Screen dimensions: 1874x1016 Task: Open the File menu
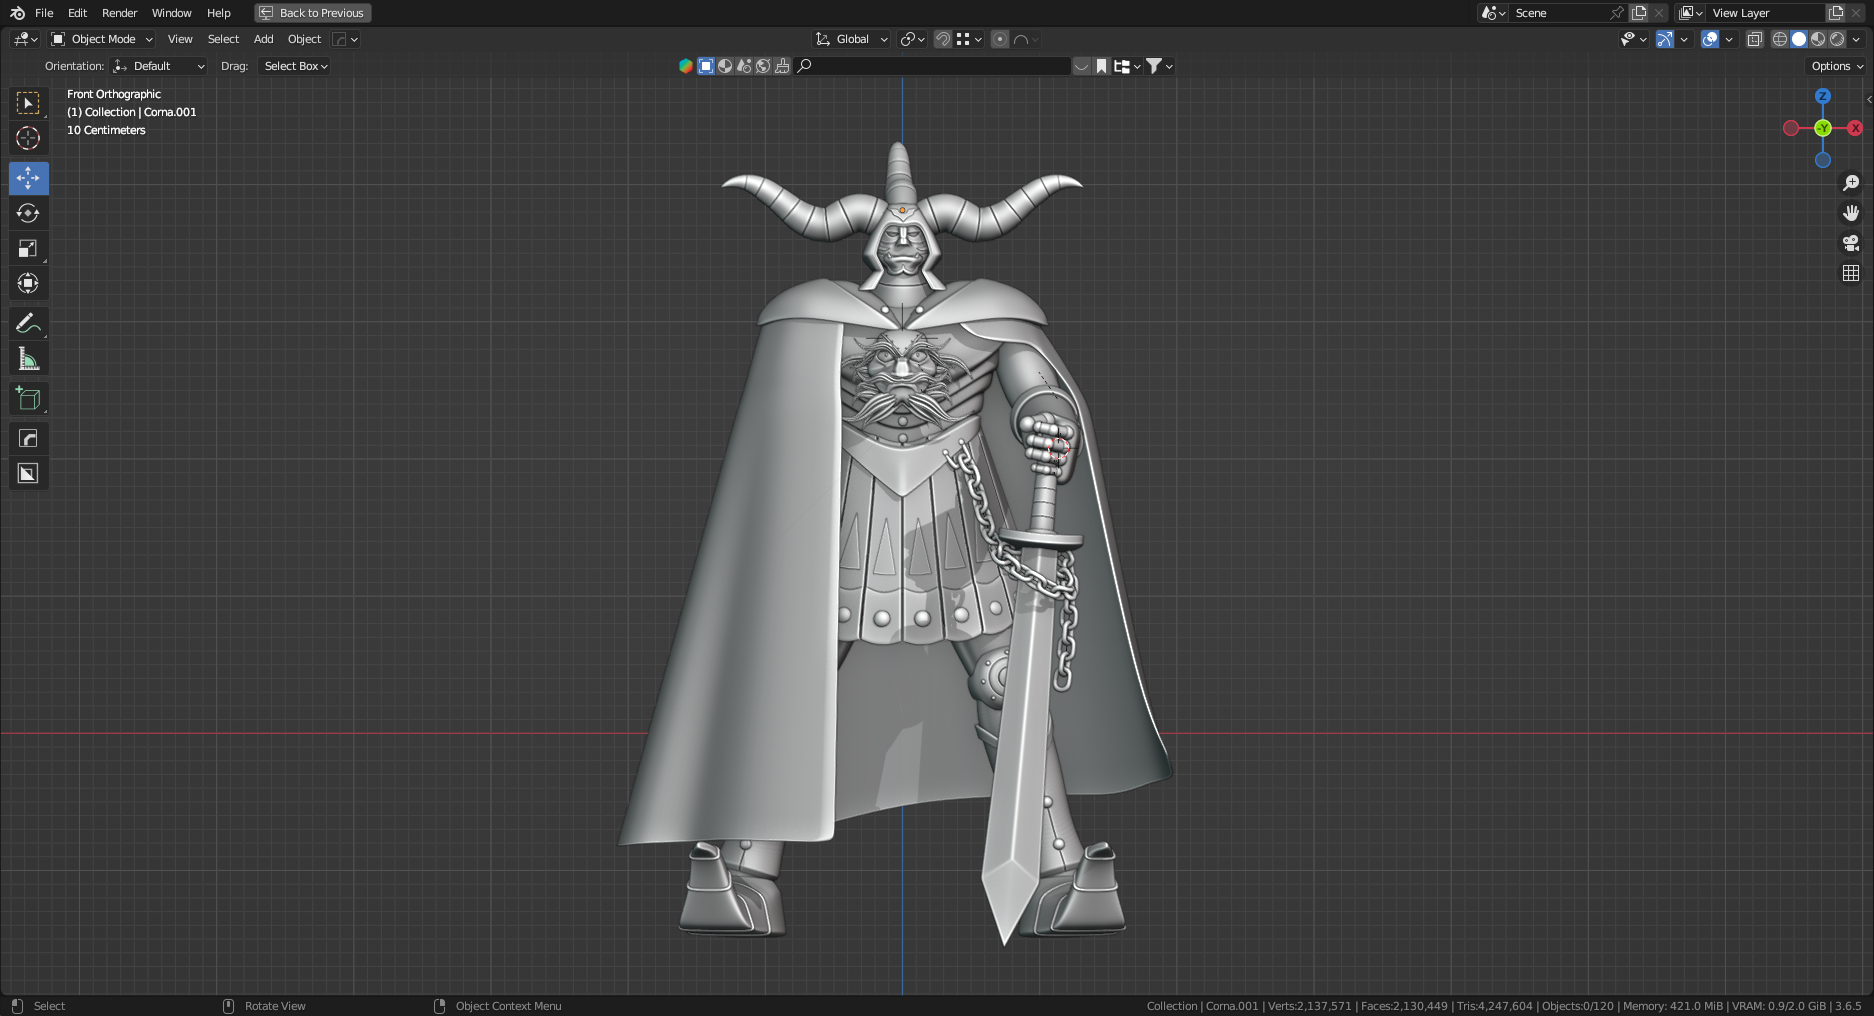tap(44, 13)
